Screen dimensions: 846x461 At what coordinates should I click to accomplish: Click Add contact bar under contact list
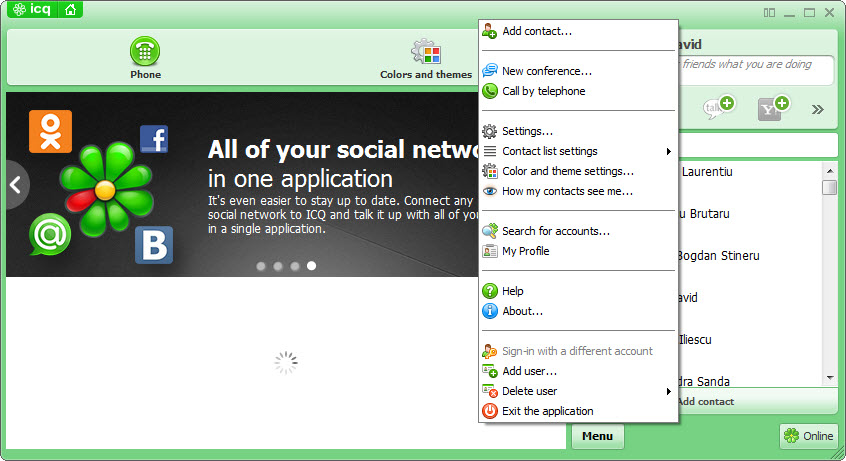click(758, 401)
